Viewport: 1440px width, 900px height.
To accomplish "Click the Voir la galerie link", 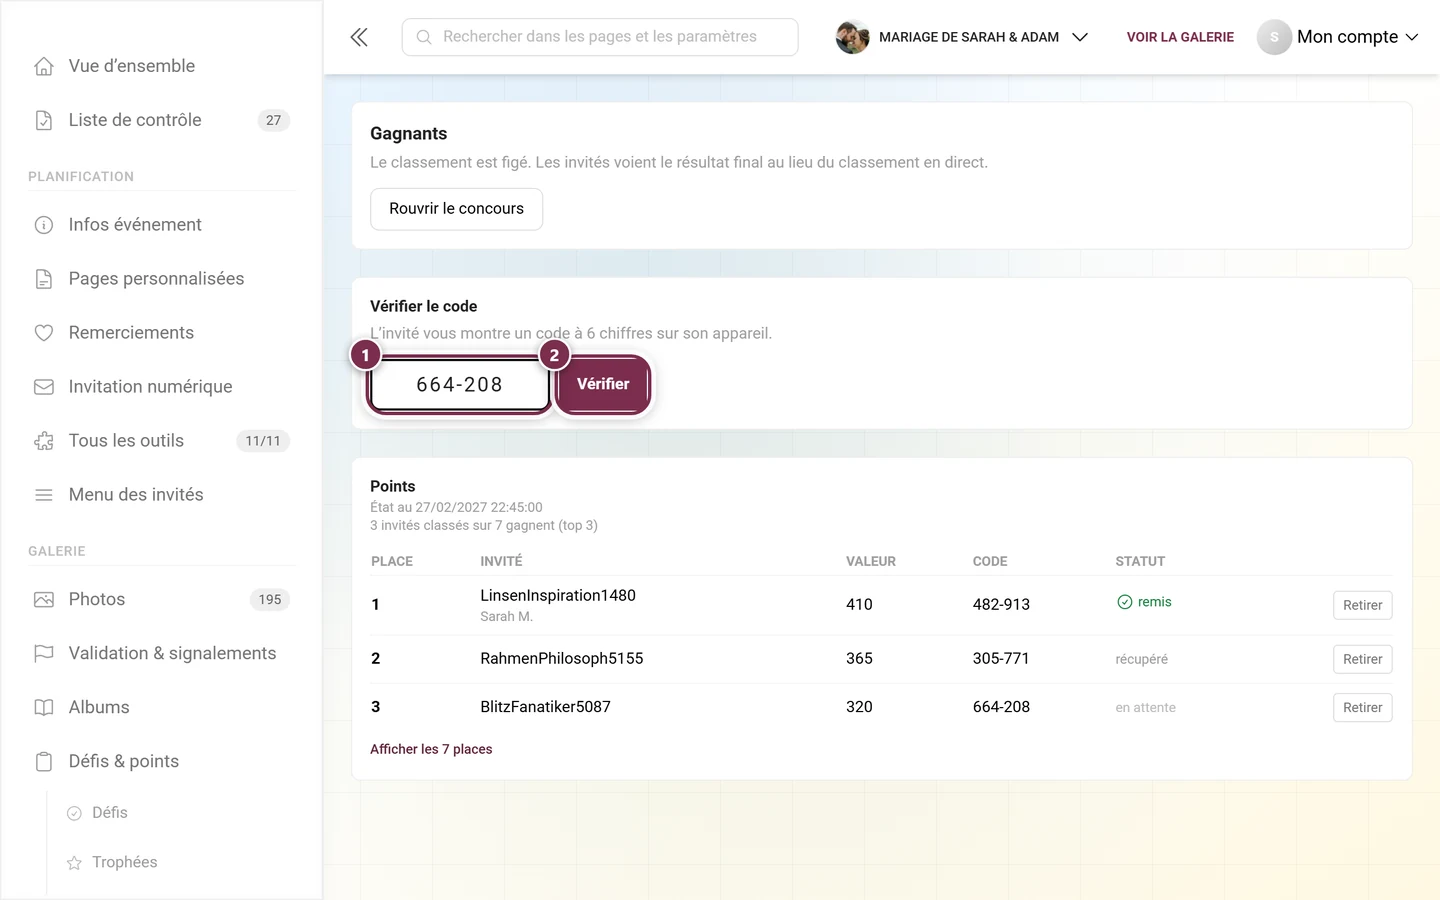I will (x=1180, y=37).
